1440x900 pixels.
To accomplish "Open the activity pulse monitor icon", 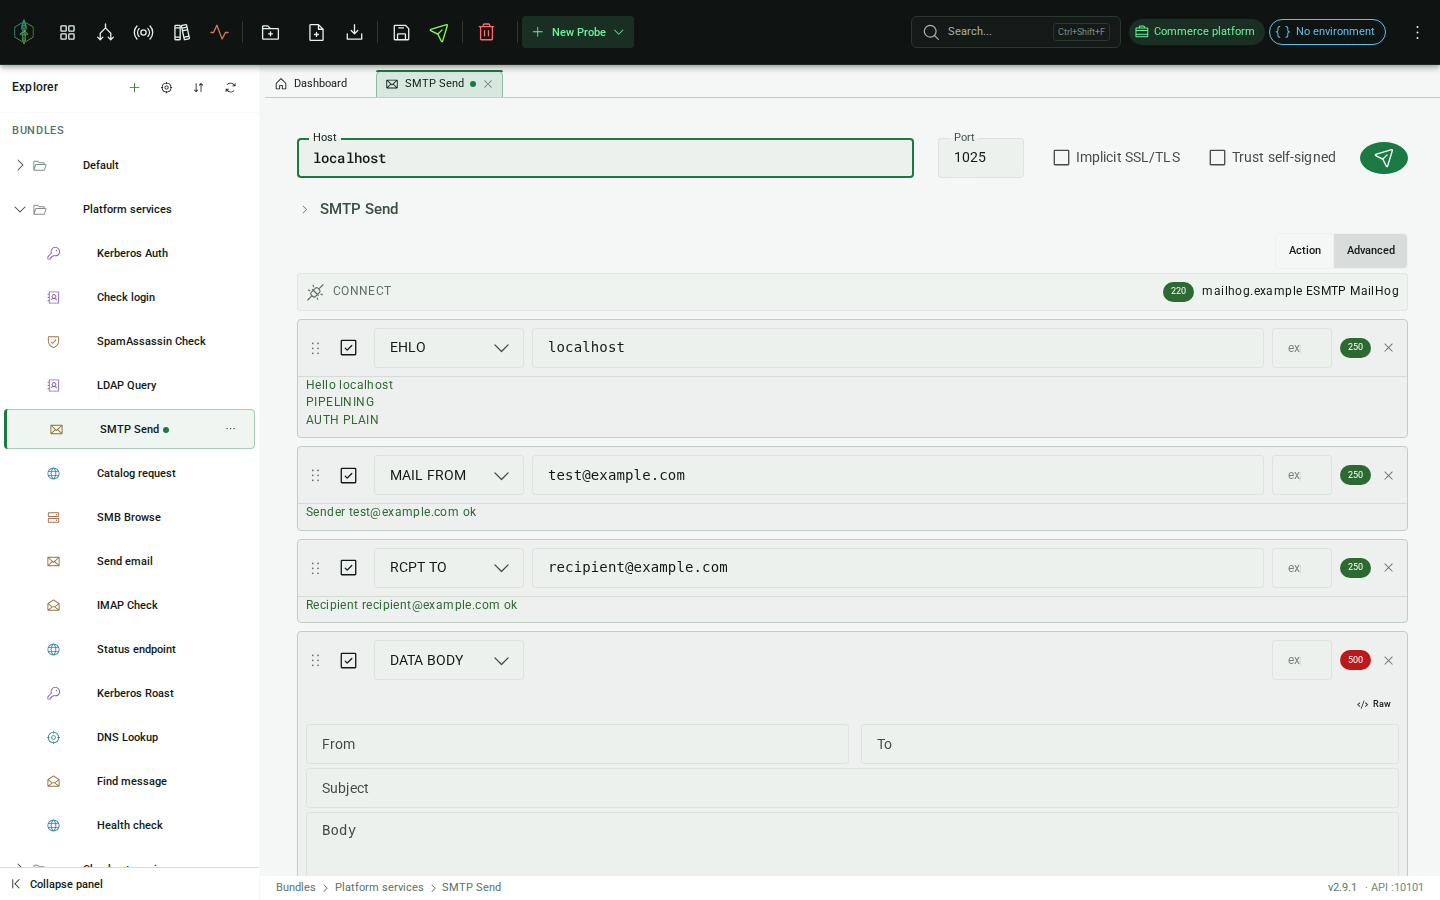I will [x=220, y=32].
